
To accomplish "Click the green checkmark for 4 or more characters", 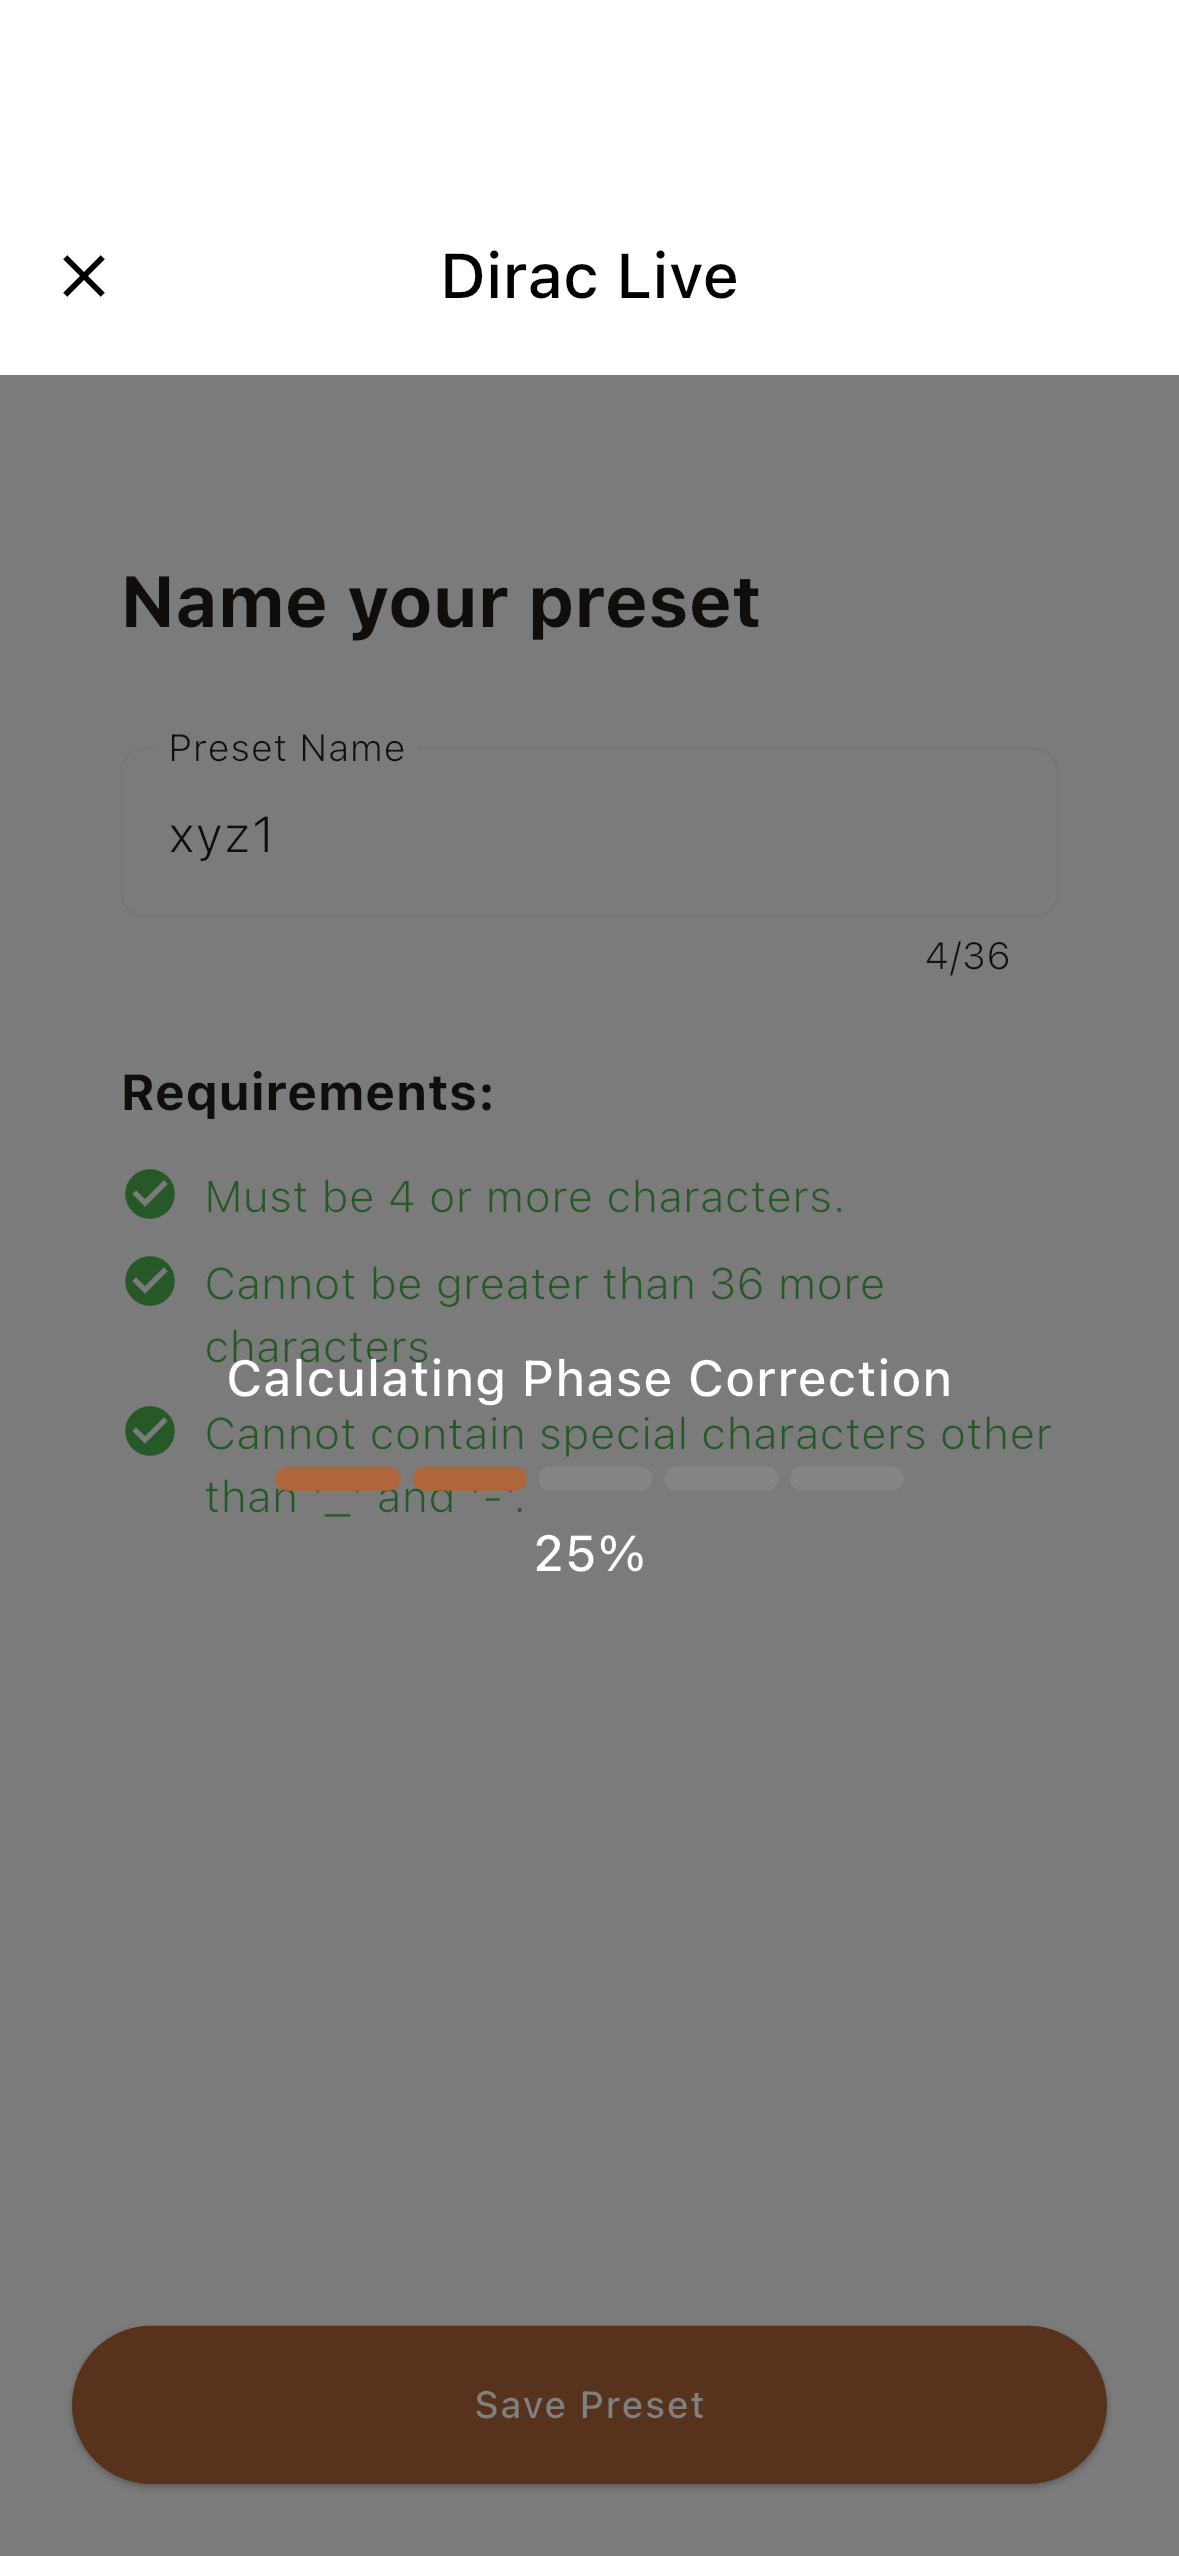I will [150, 1194].
